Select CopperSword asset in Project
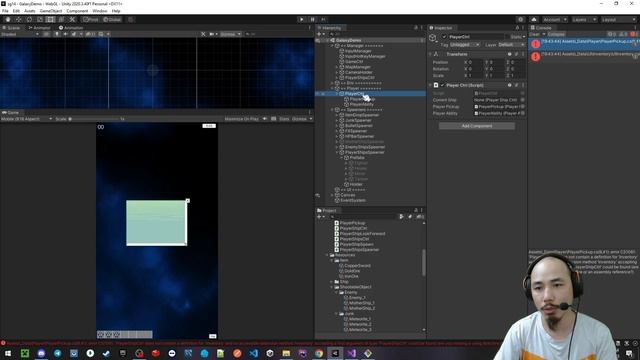Viewport: 640px width, 360px height. point(357,266)
